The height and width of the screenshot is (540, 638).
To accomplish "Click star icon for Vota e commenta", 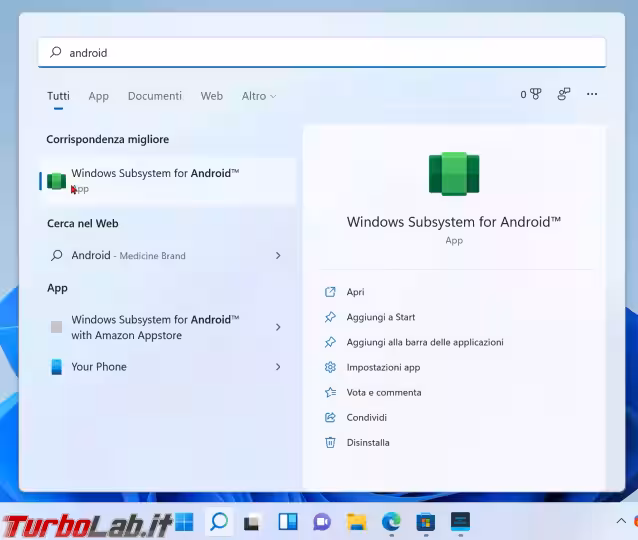I will 330,393.
